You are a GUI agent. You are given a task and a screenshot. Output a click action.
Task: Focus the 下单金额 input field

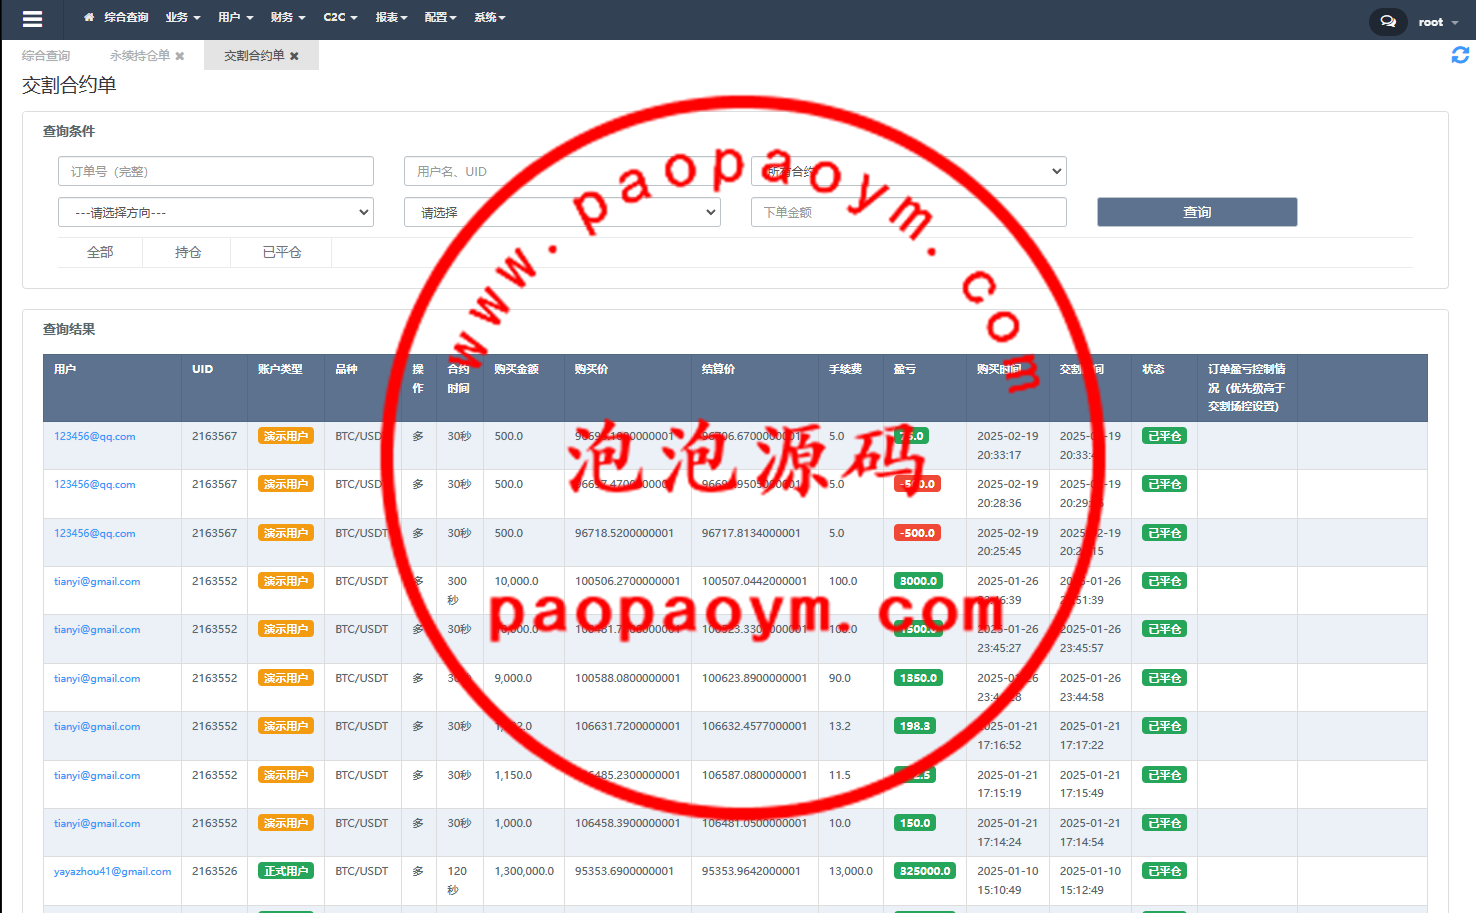coord(908,212)
